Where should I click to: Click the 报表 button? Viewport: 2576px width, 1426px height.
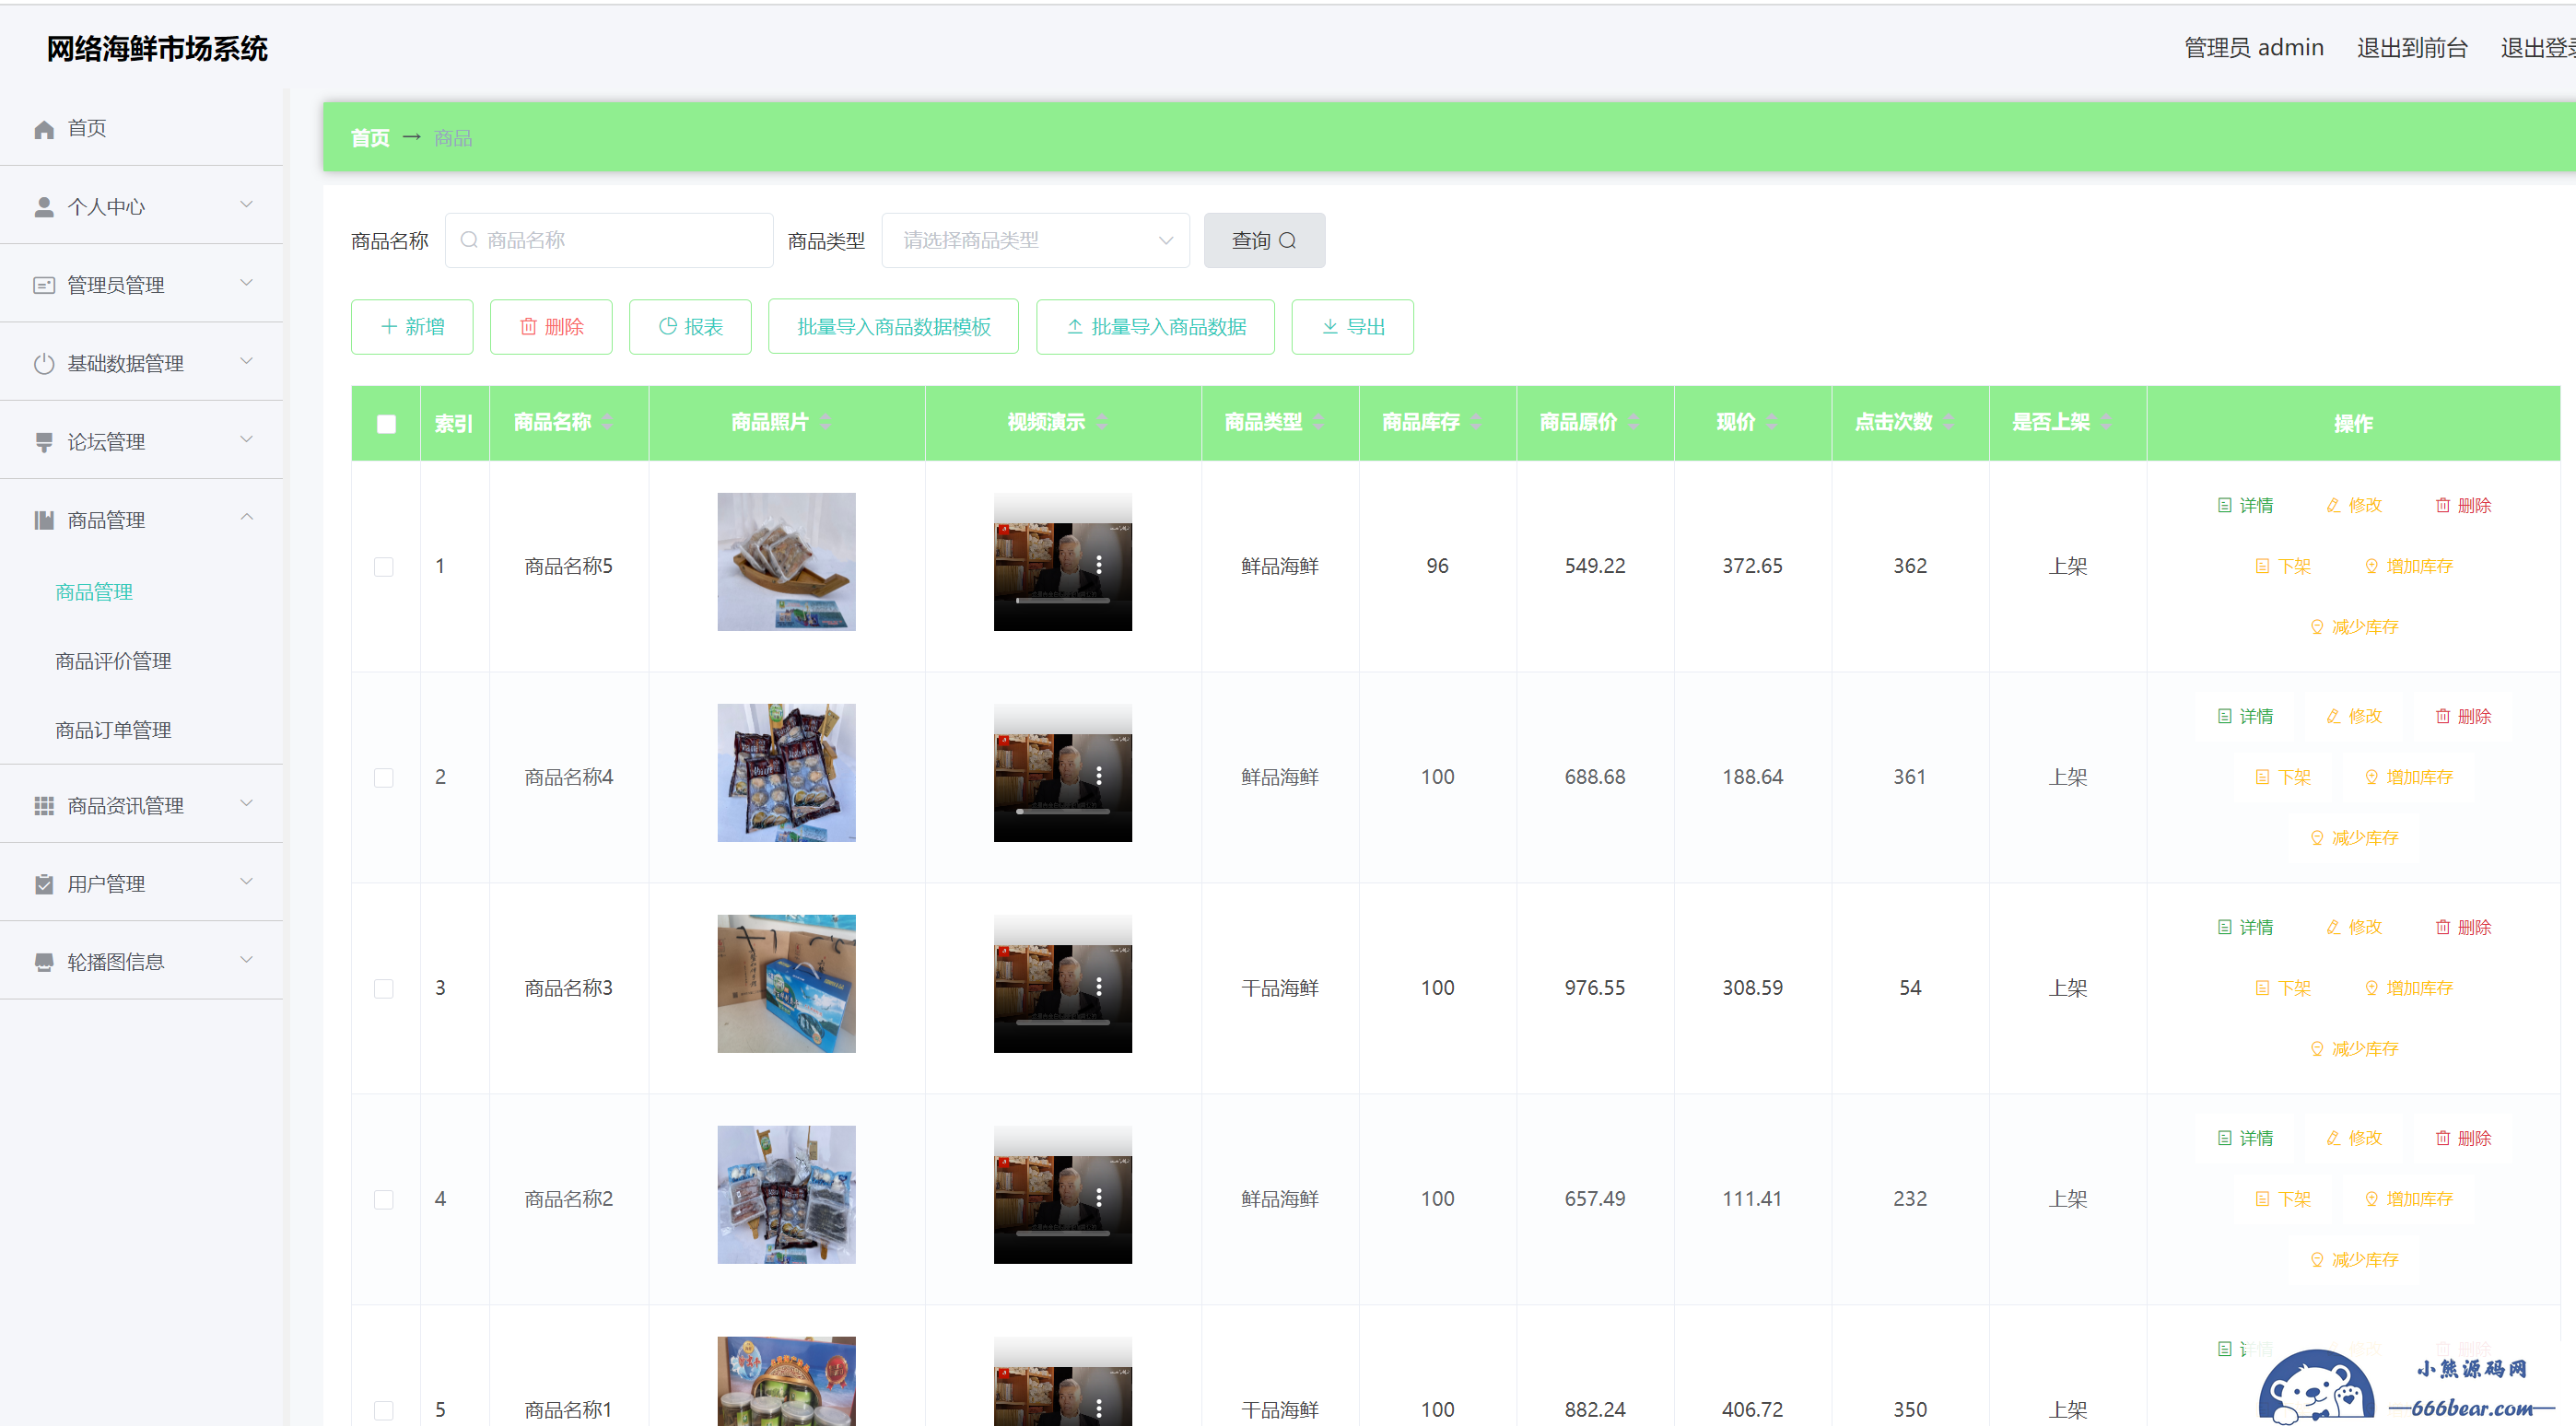(x=690, y=327)
